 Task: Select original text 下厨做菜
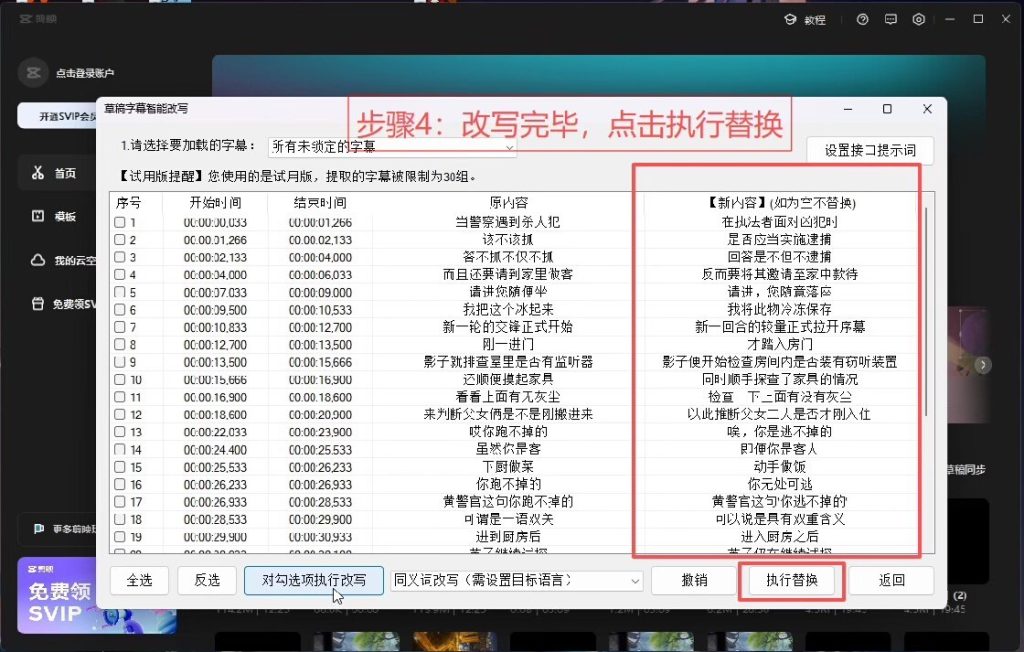click(x=507, y=467)
